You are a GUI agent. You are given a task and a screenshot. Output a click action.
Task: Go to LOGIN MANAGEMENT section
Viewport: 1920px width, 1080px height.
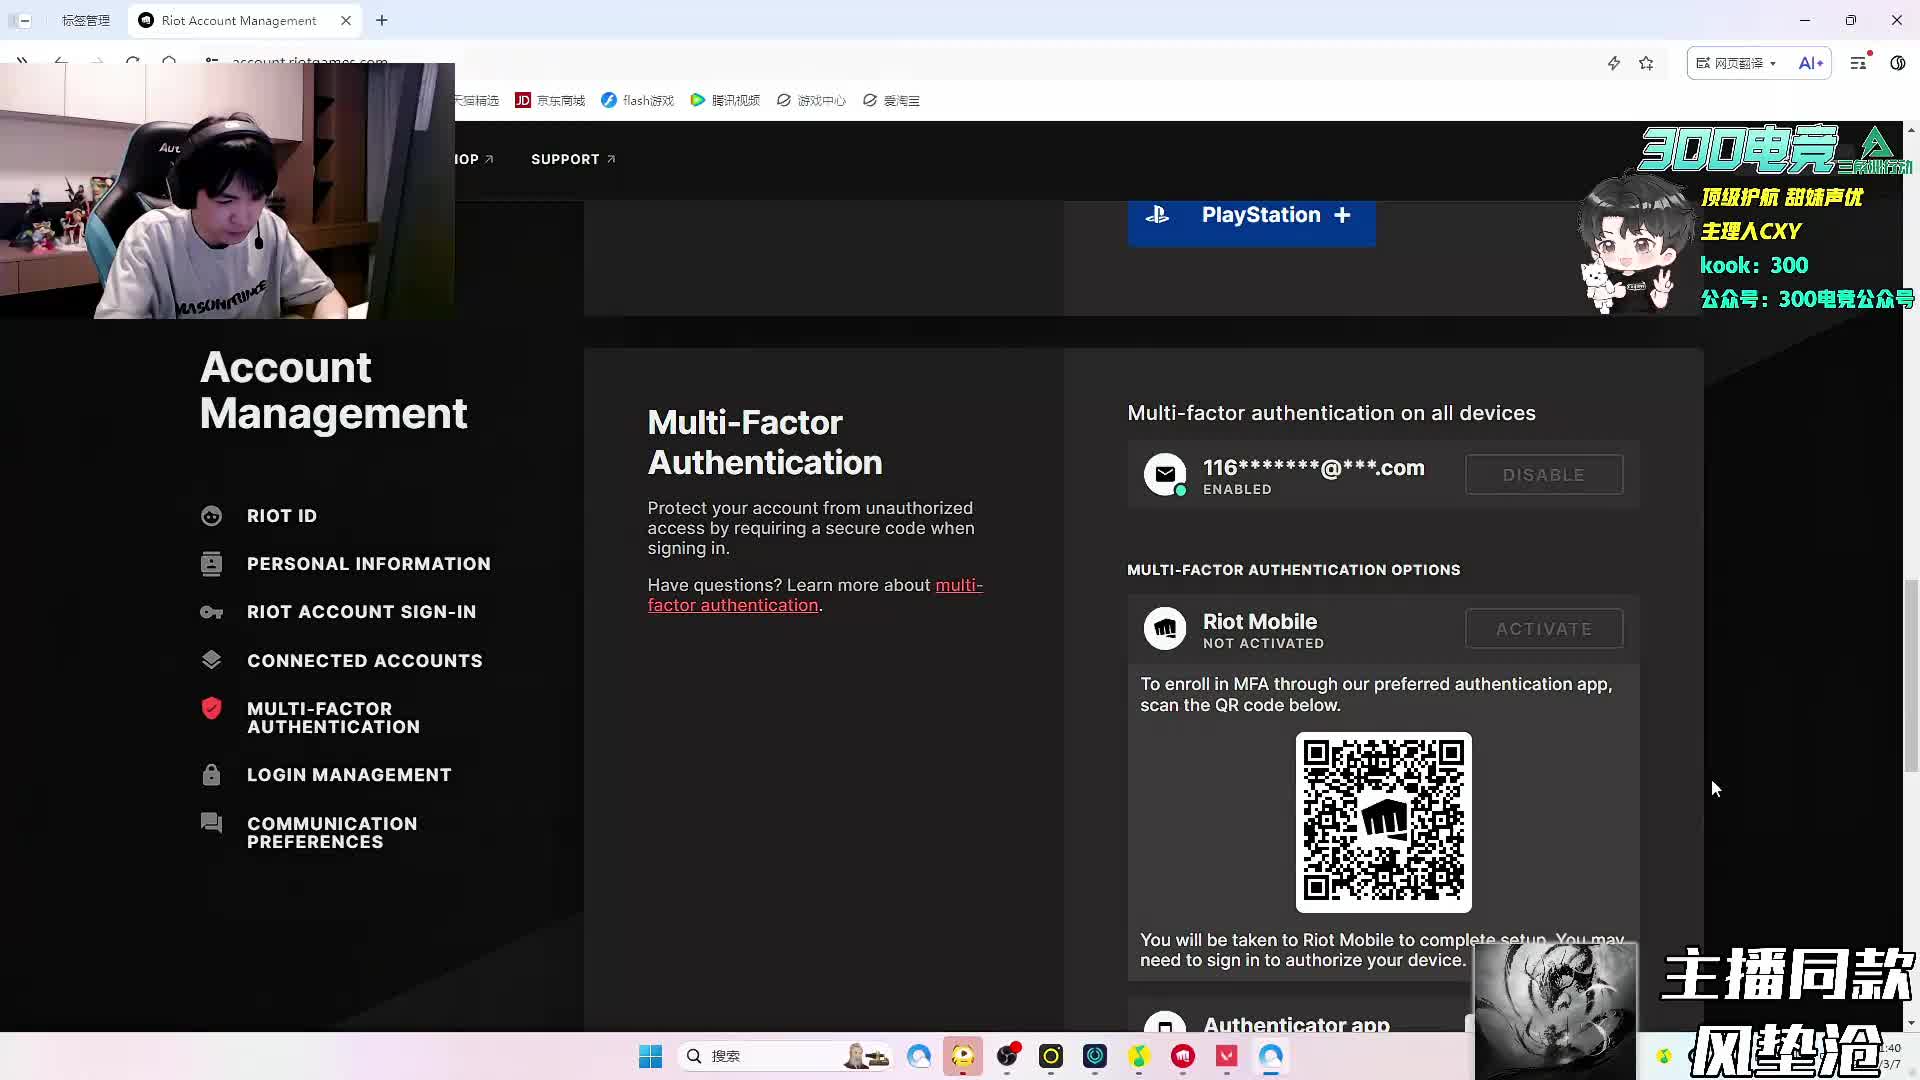pos(348,775)
